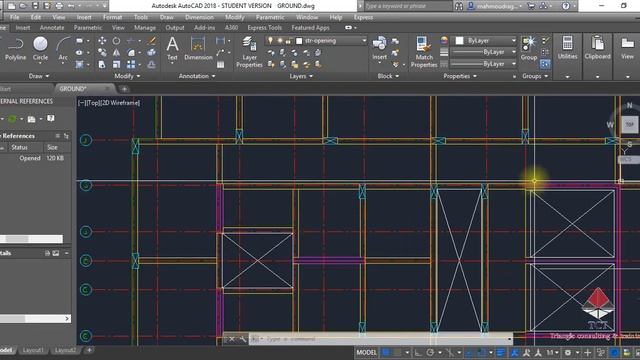Click the color wheel icon in Properties
The image size is (640, 360).
(444, 40)
